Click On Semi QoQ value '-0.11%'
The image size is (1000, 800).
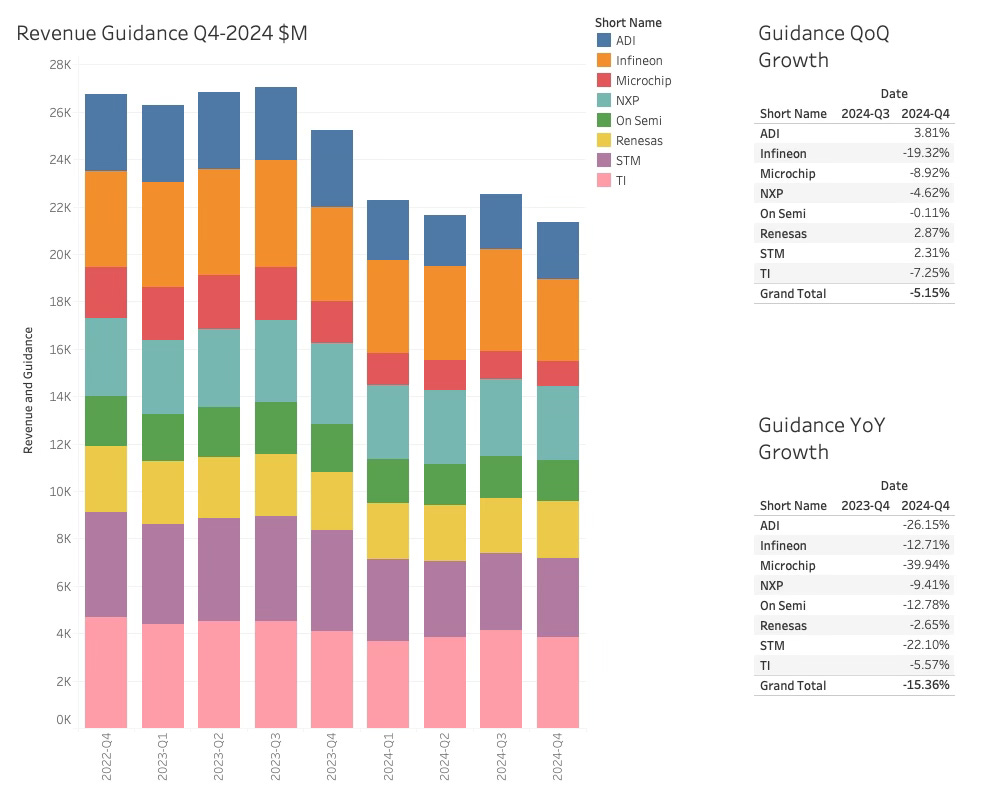(x=929, y=213)
